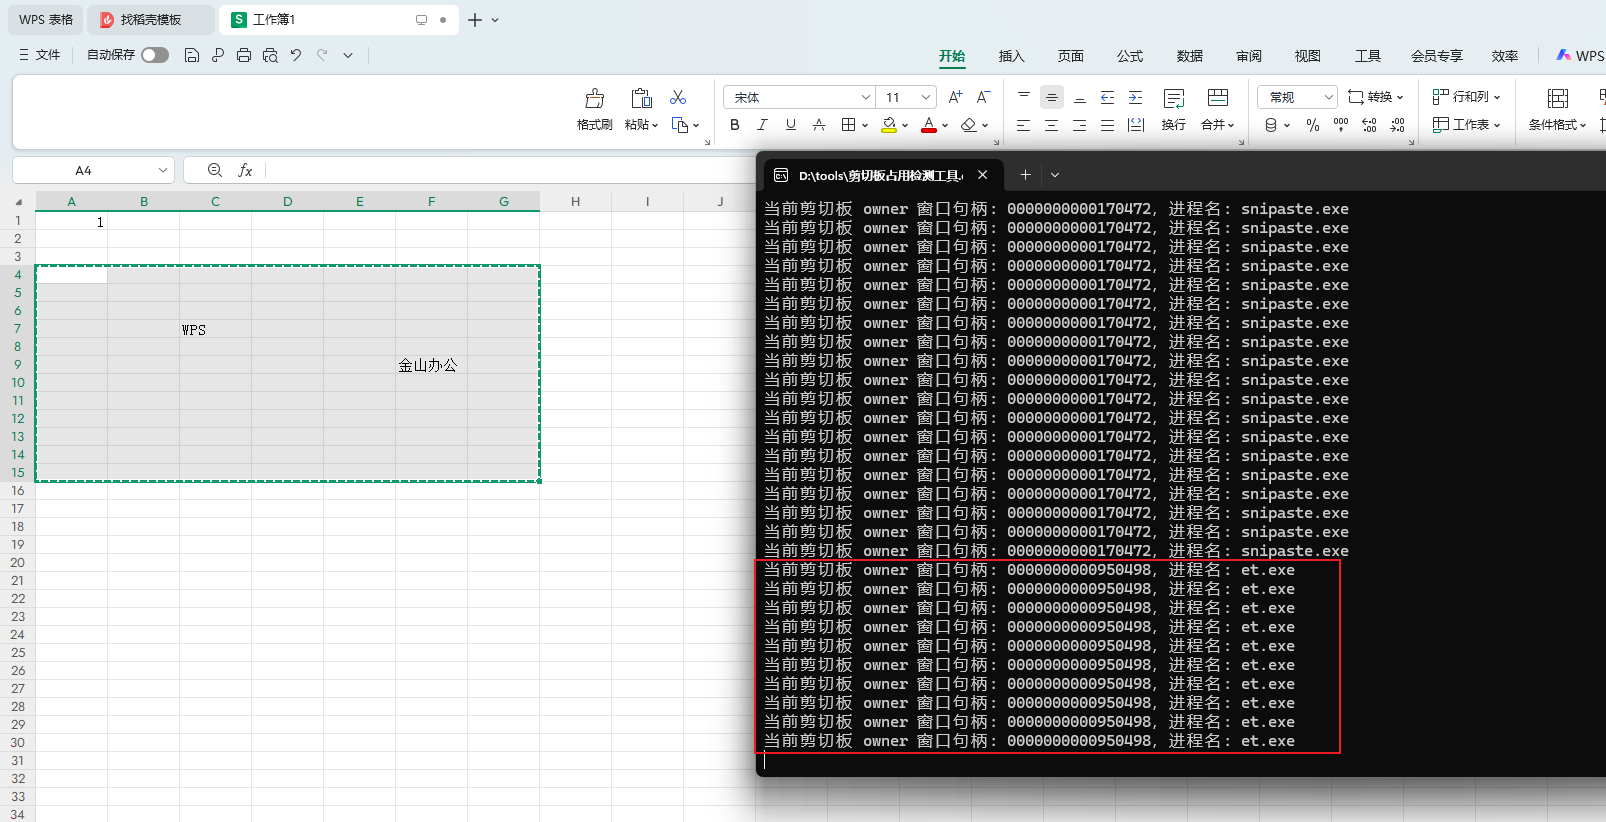This screenshot has height=822, width=1606.
Task: Center cell text horizontally
Action: pyautogui.click(x=1051, y=125)
